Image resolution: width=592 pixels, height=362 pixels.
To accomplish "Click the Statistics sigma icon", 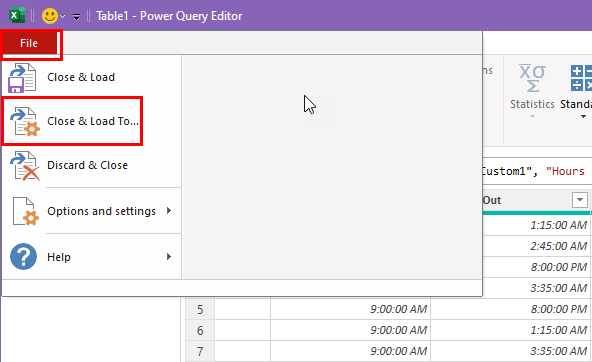I will [x=532, y=78].
